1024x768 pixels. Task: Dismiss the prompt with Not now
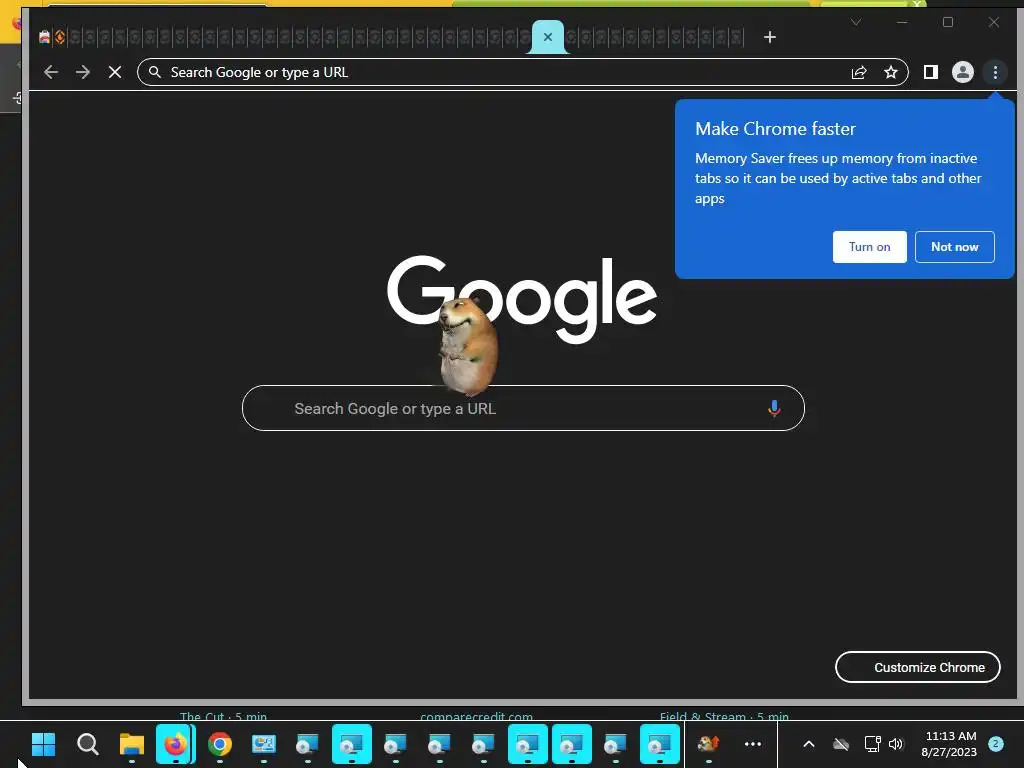pyautogui.click(x=955, y=247)
